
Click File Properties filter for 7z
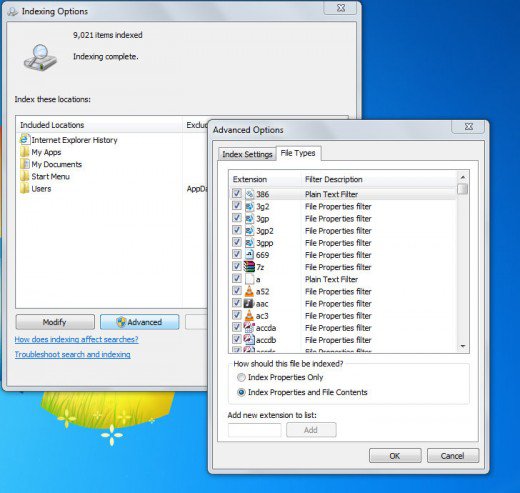[338, 267]
